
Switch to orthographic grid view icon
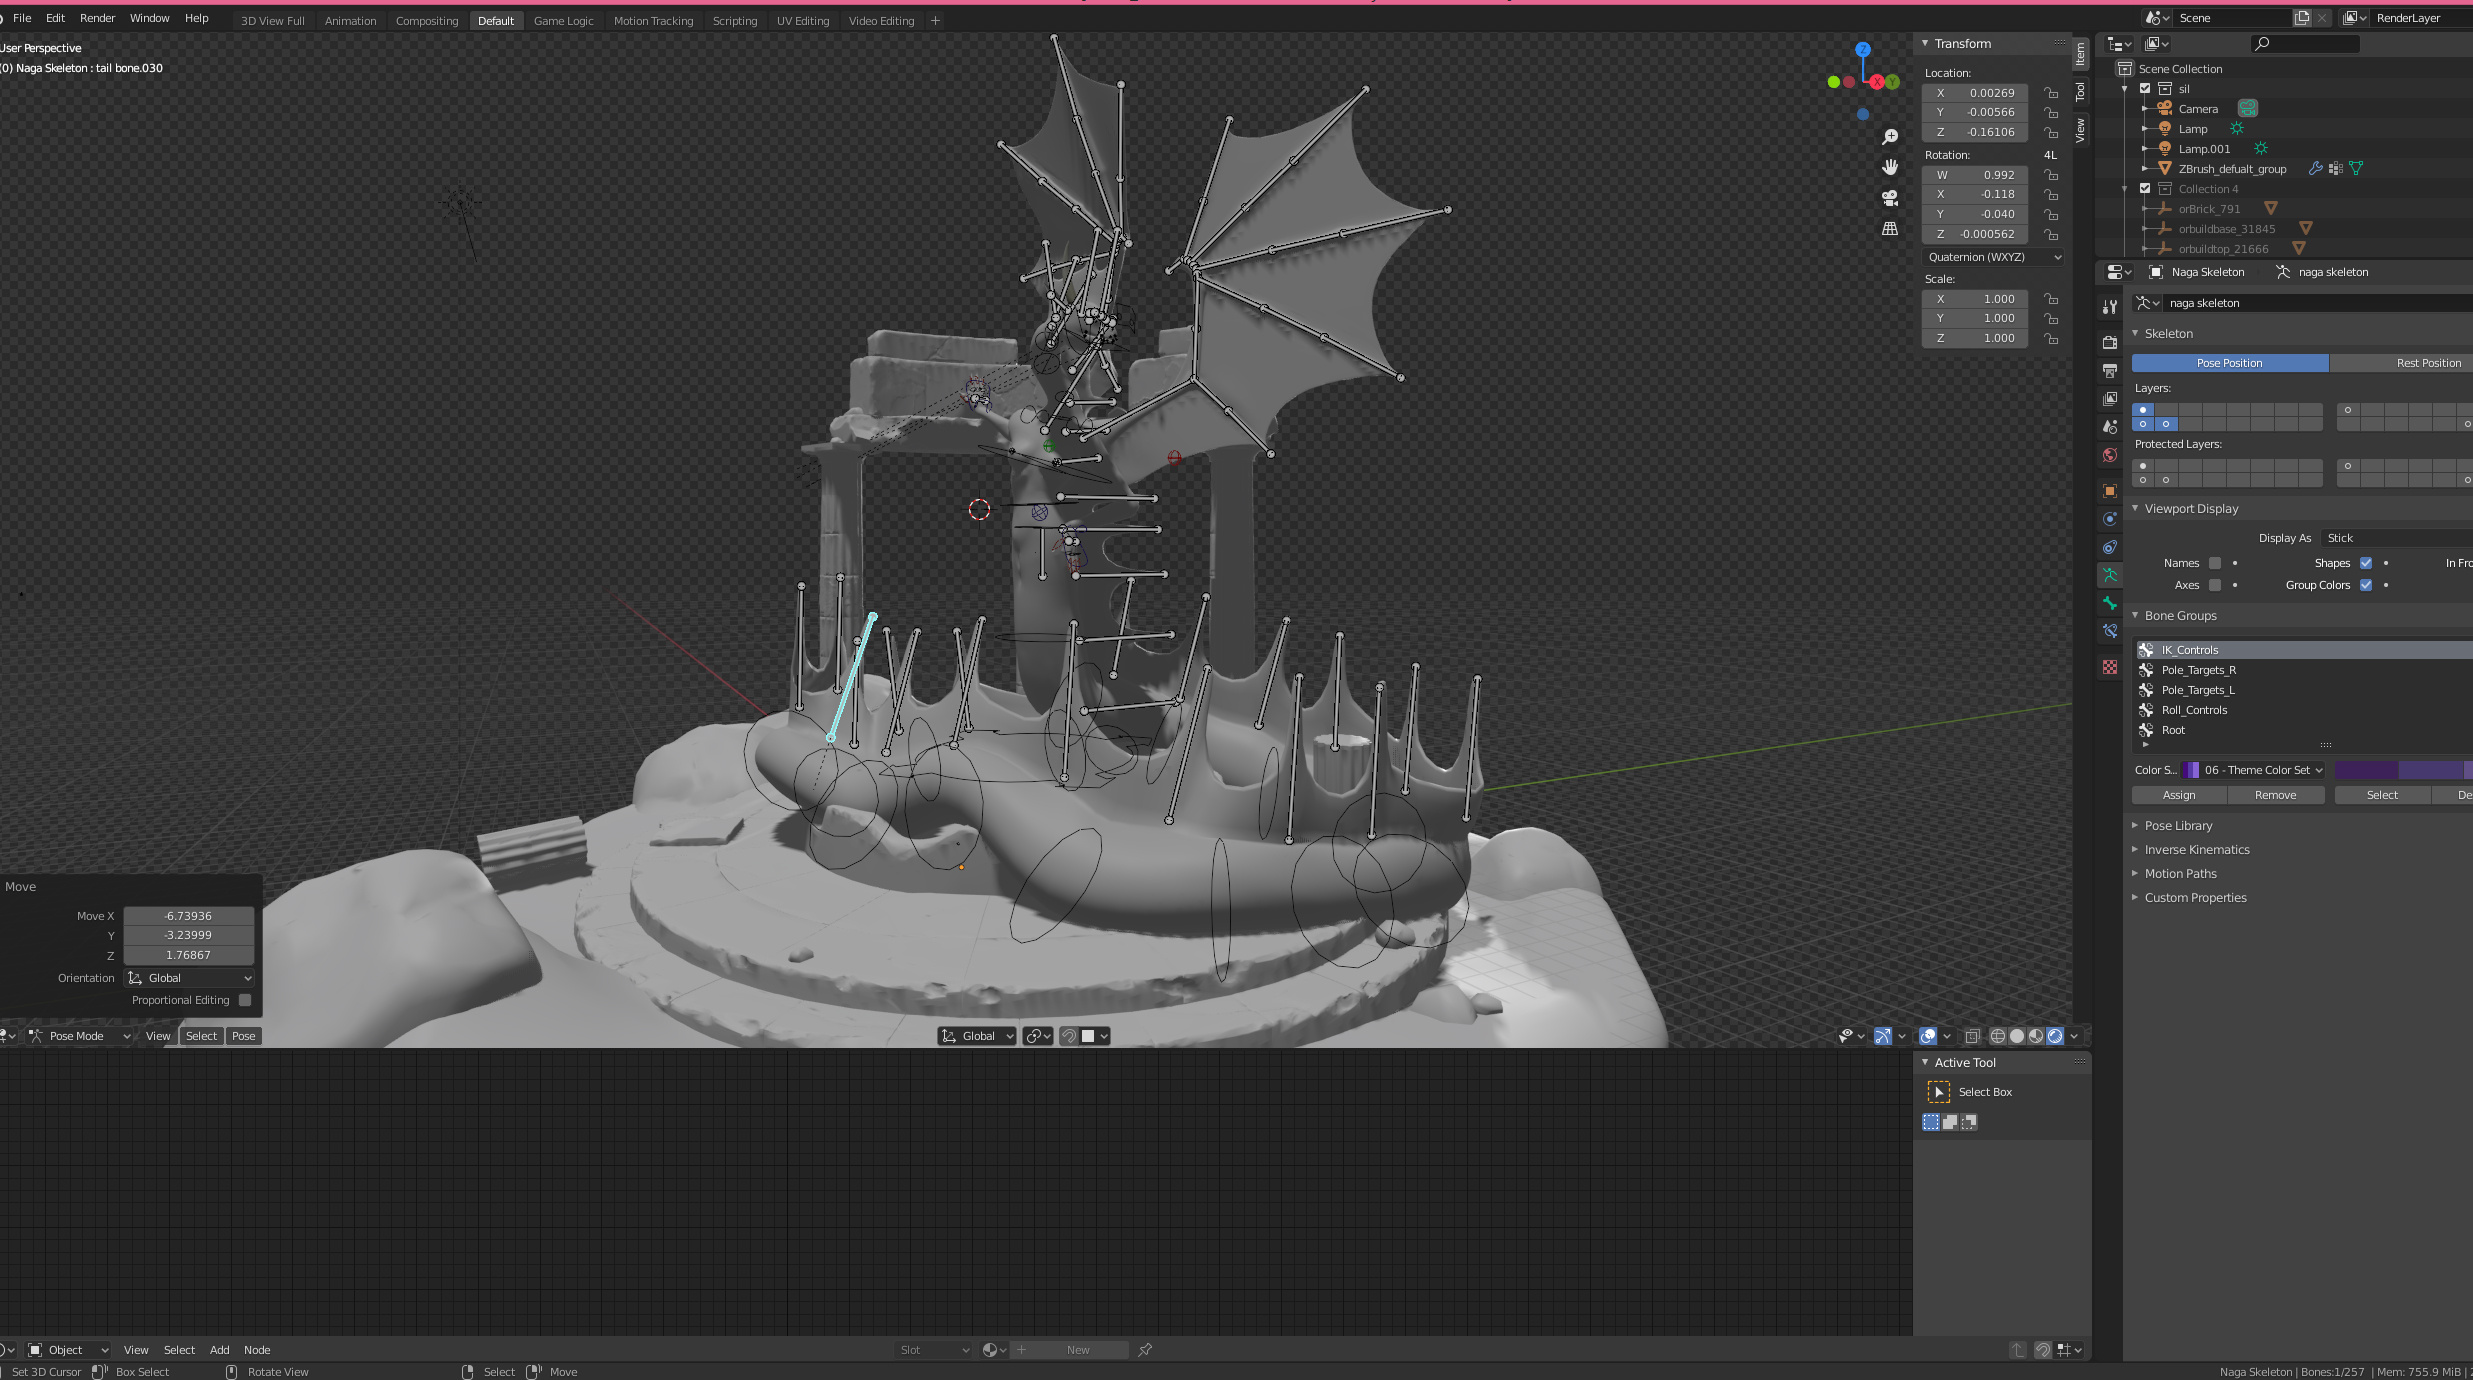(x=1890, y=229)
